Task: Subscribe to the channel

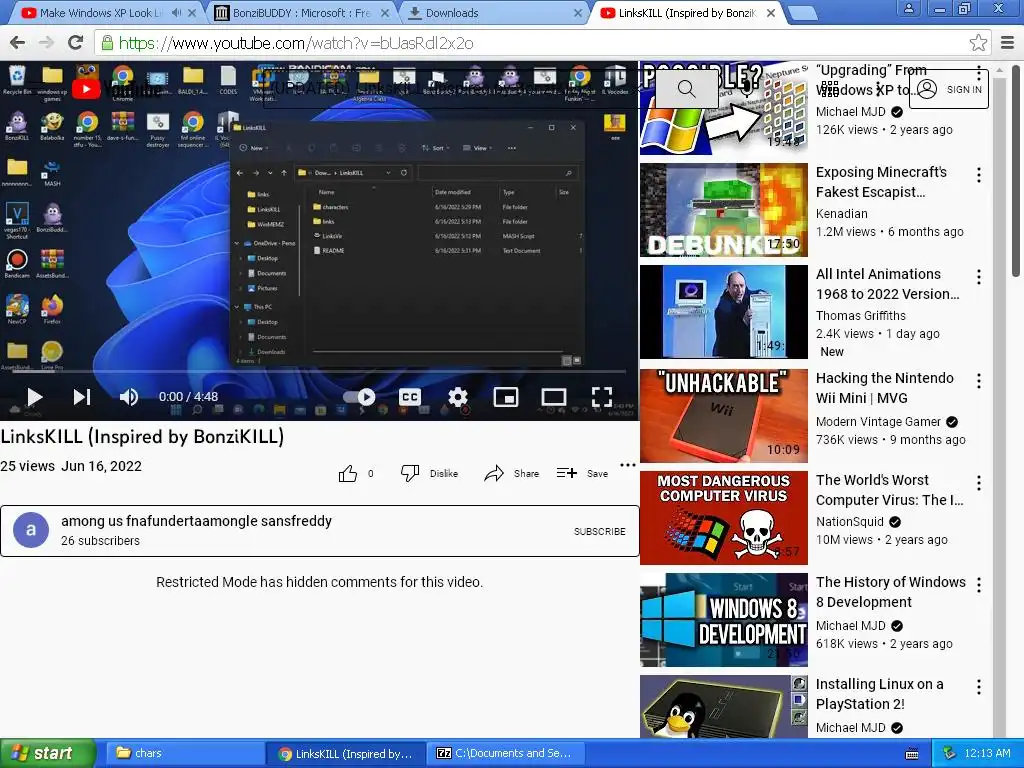Action: [x=600, y=532]
